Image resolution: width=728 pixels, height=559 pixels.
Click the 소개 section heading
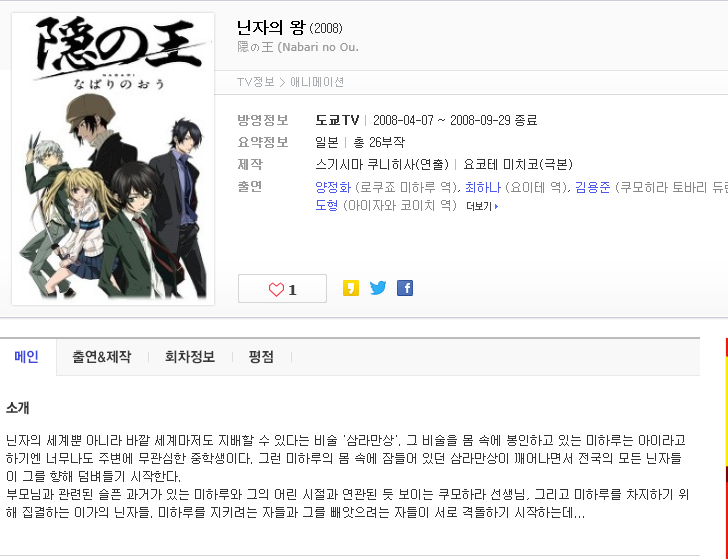click(18, 408)
